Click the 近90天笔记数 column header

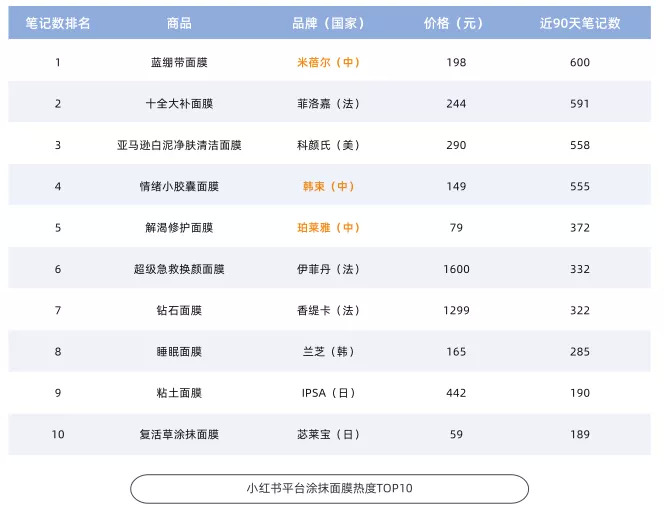click(x=579, y=23)
